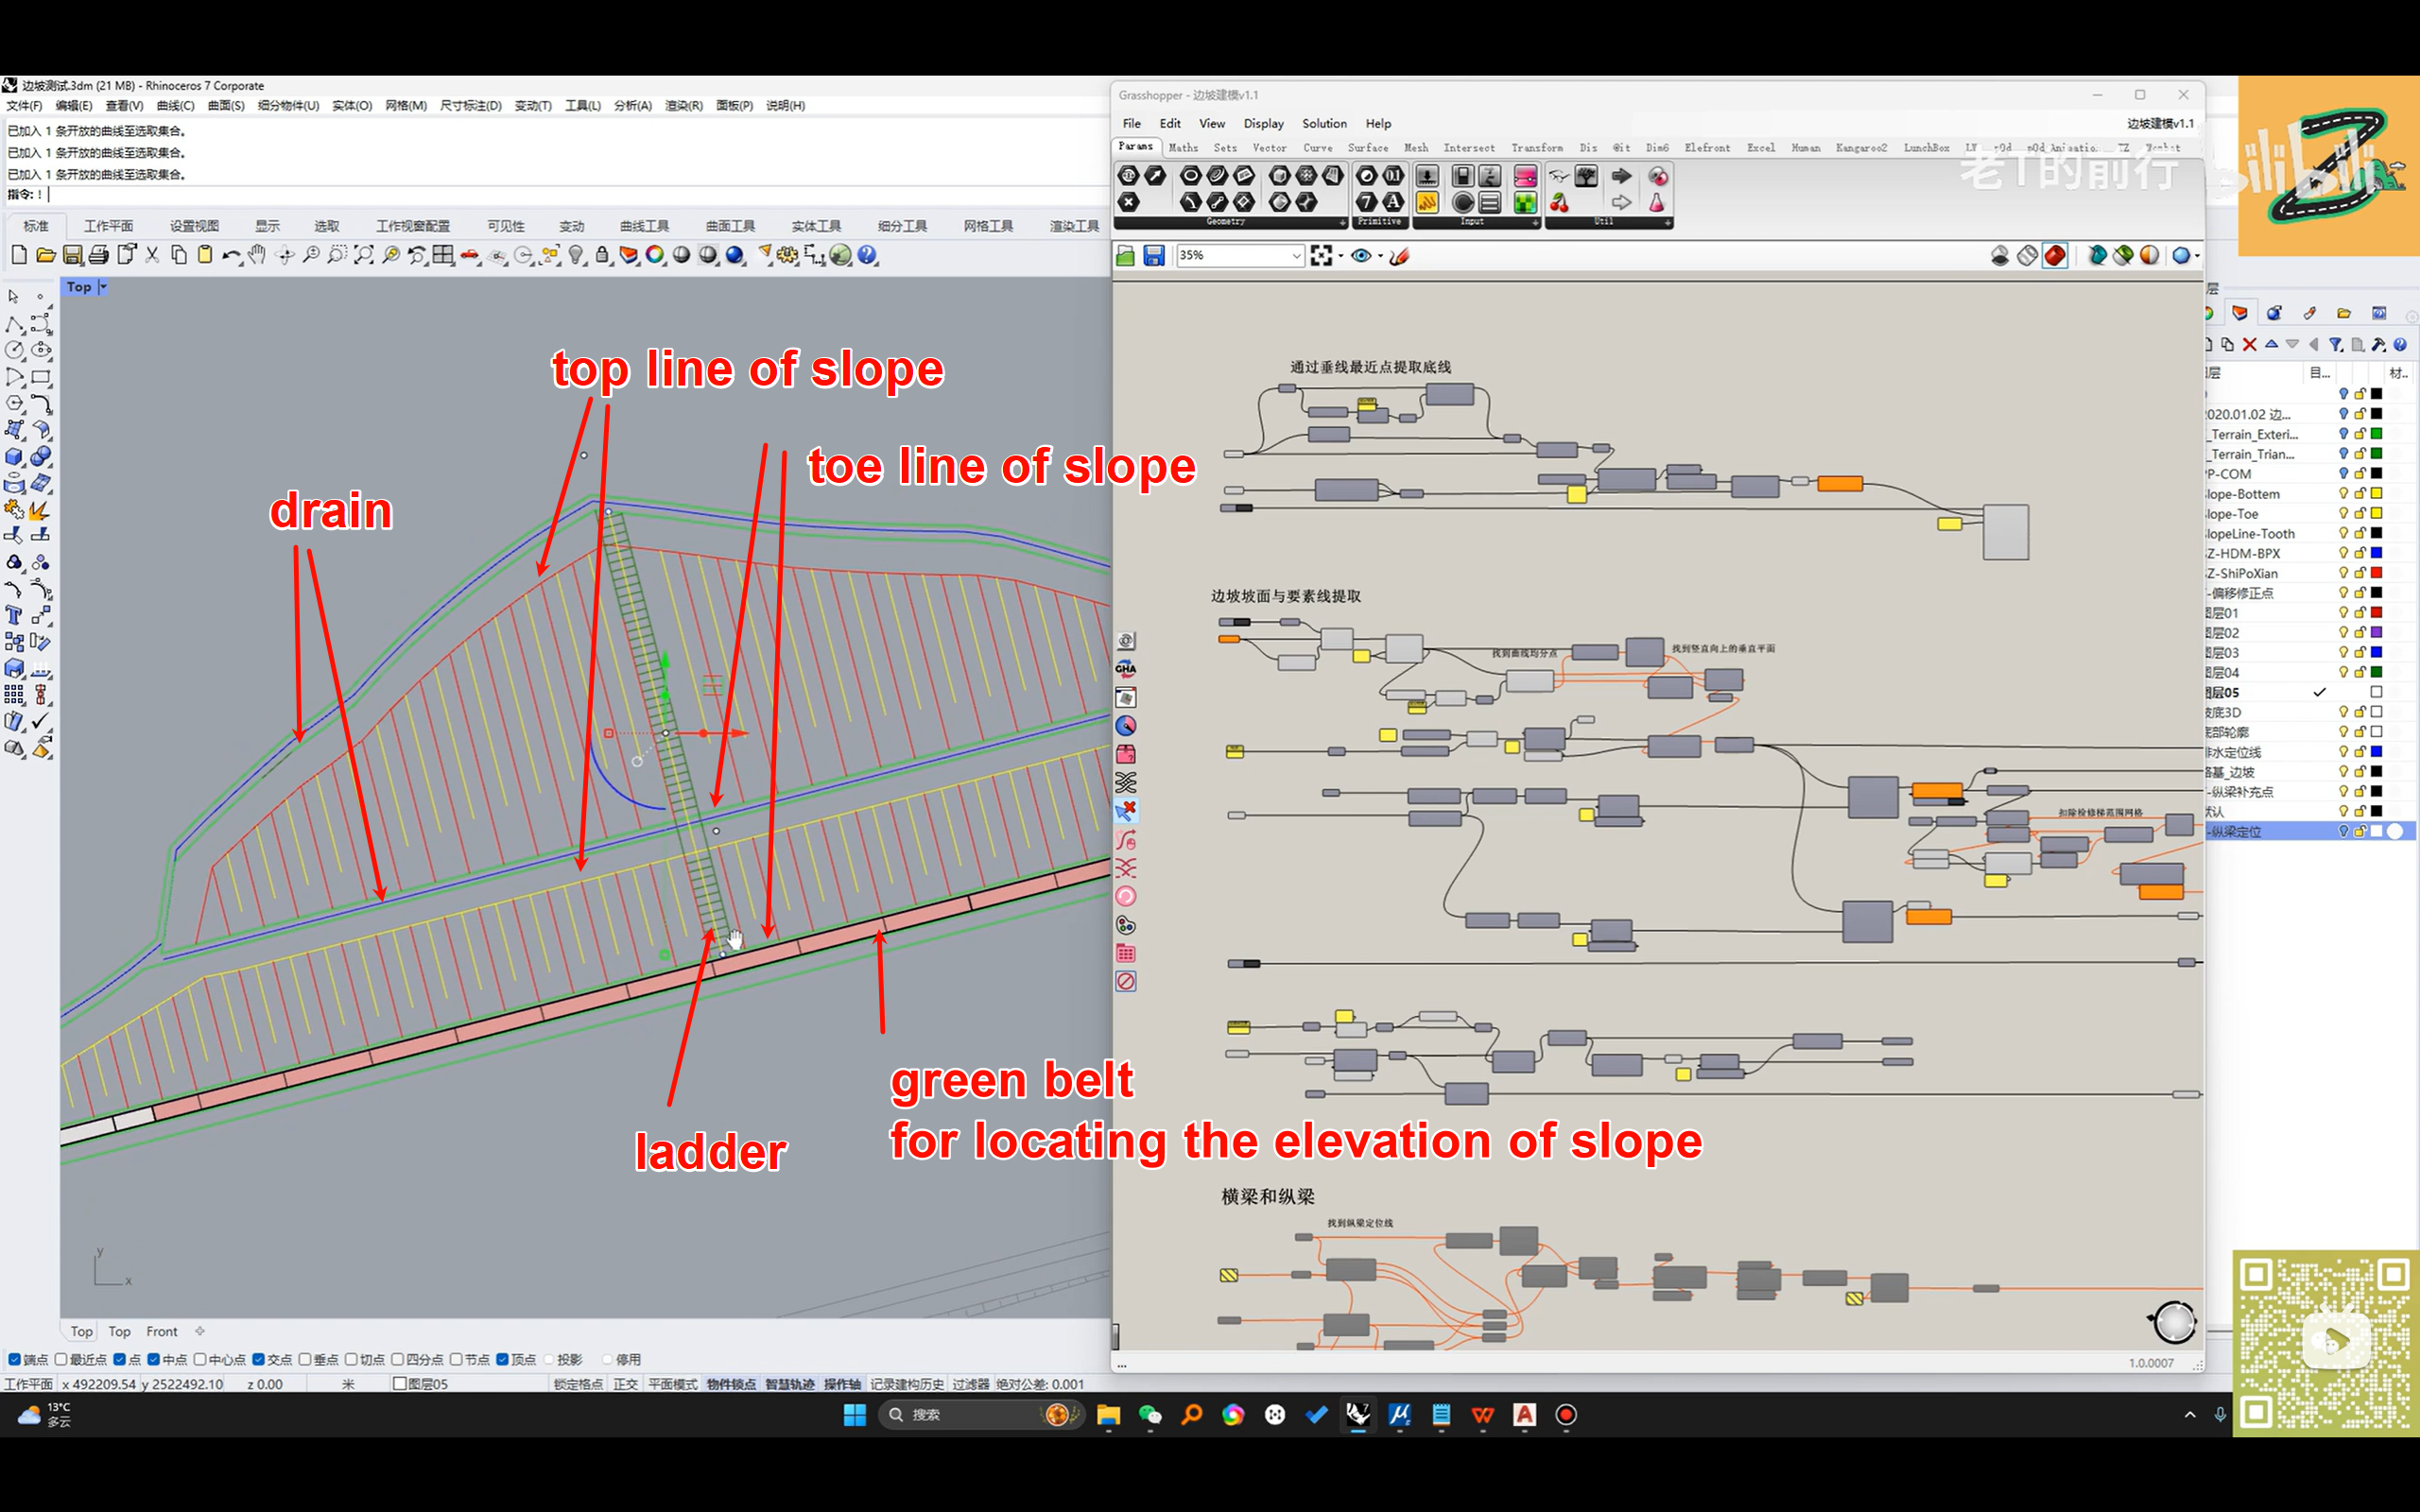The height and width of the screenshot is (1512, 2420).
Task: Expand the Grasshopper preview eye dropdown arrow
Action: [x=1381, y=256]
